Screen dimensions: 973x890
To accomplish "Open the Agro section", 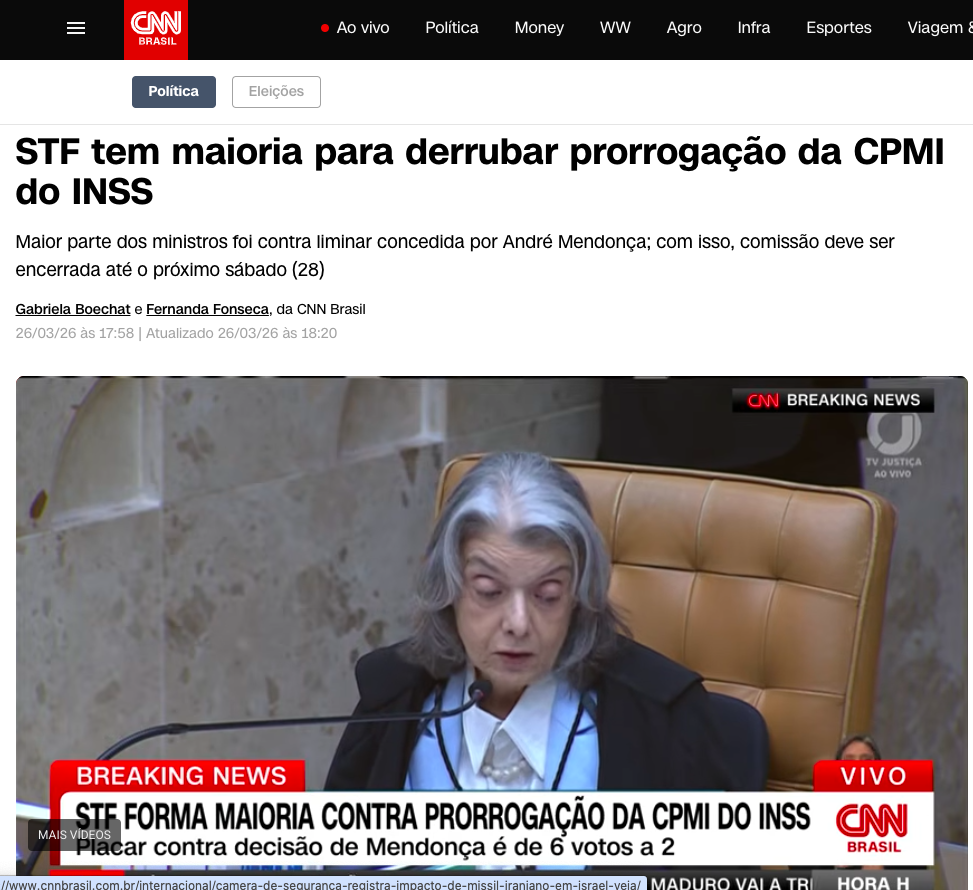I will click(684, 28).
